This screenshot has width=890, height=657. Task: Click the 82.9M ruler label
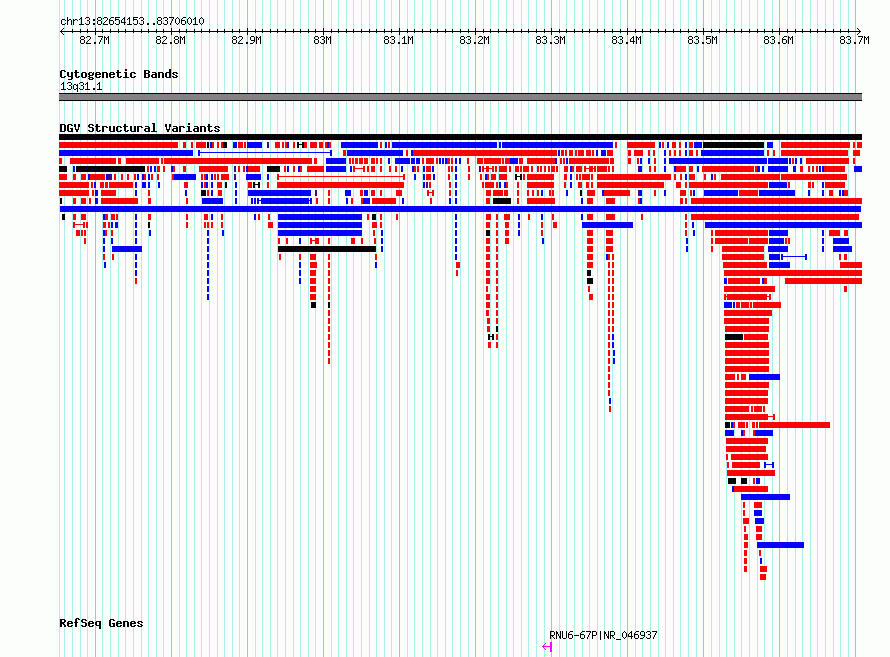[x=246, y=40]
